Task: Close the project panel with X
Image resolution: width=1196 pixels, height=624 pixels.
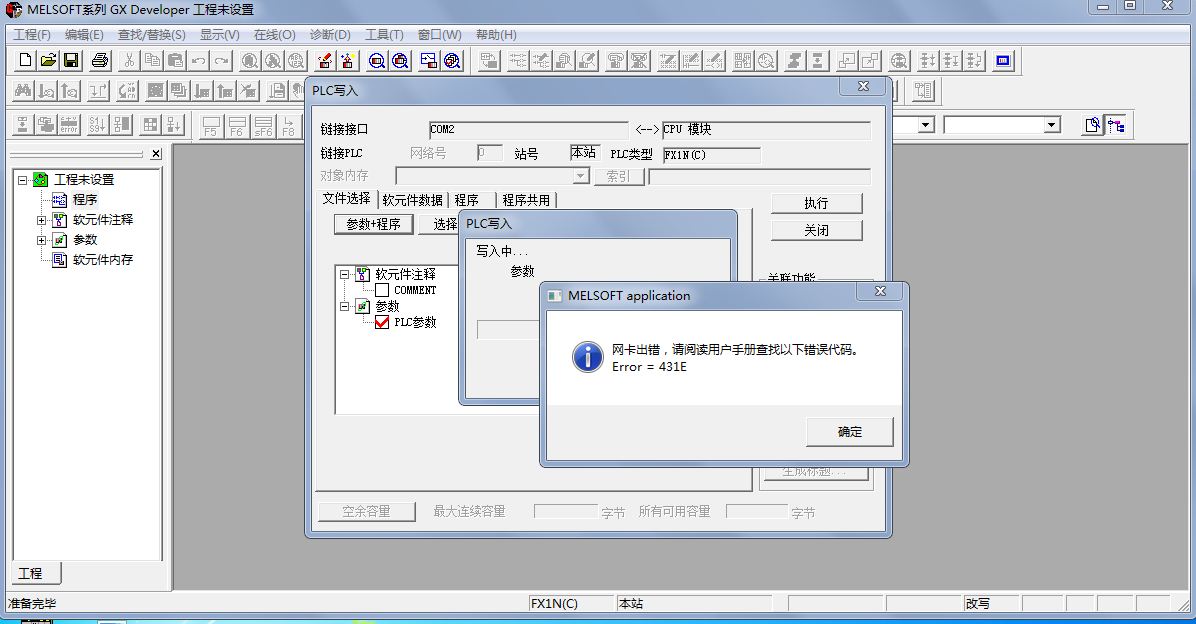Action: click(156, 154)
